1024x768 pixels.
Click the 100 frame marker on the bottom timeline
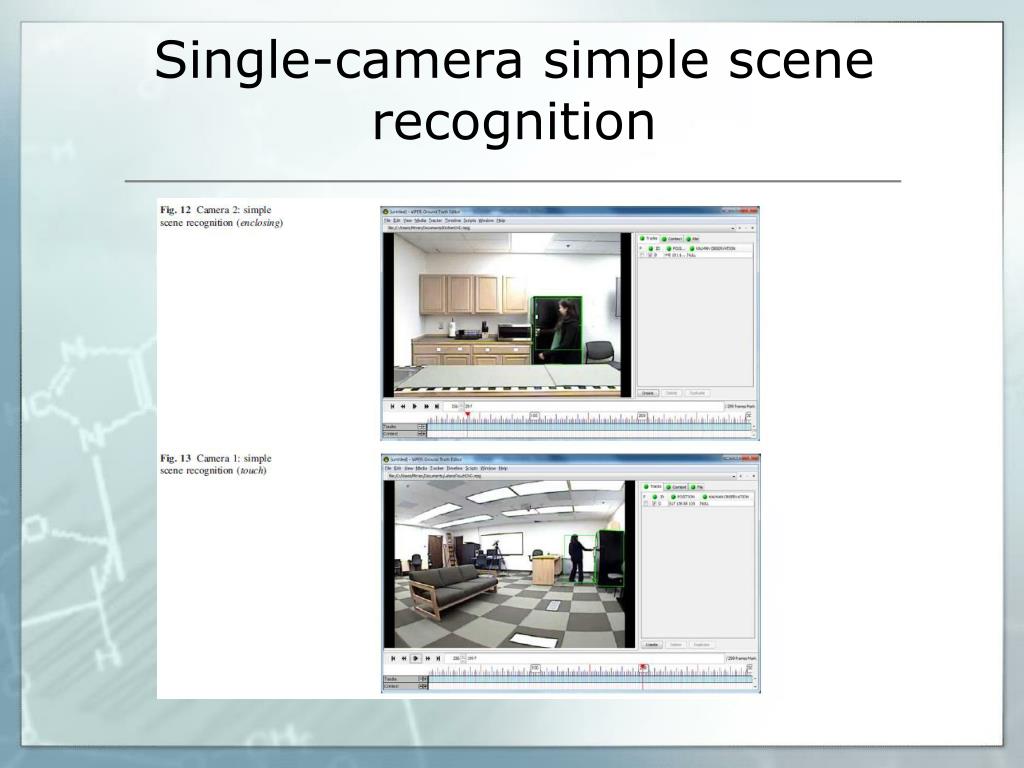(x=536, y=667)
